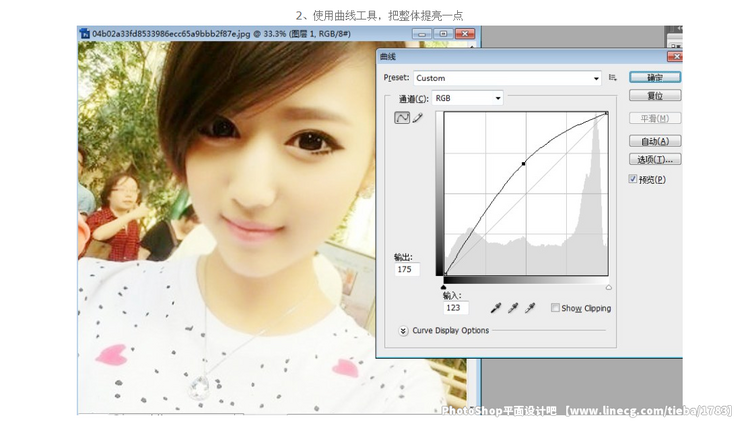Screen dimensions: 750x424
Task: Minimize the image document window
Action: coord(421,34)
